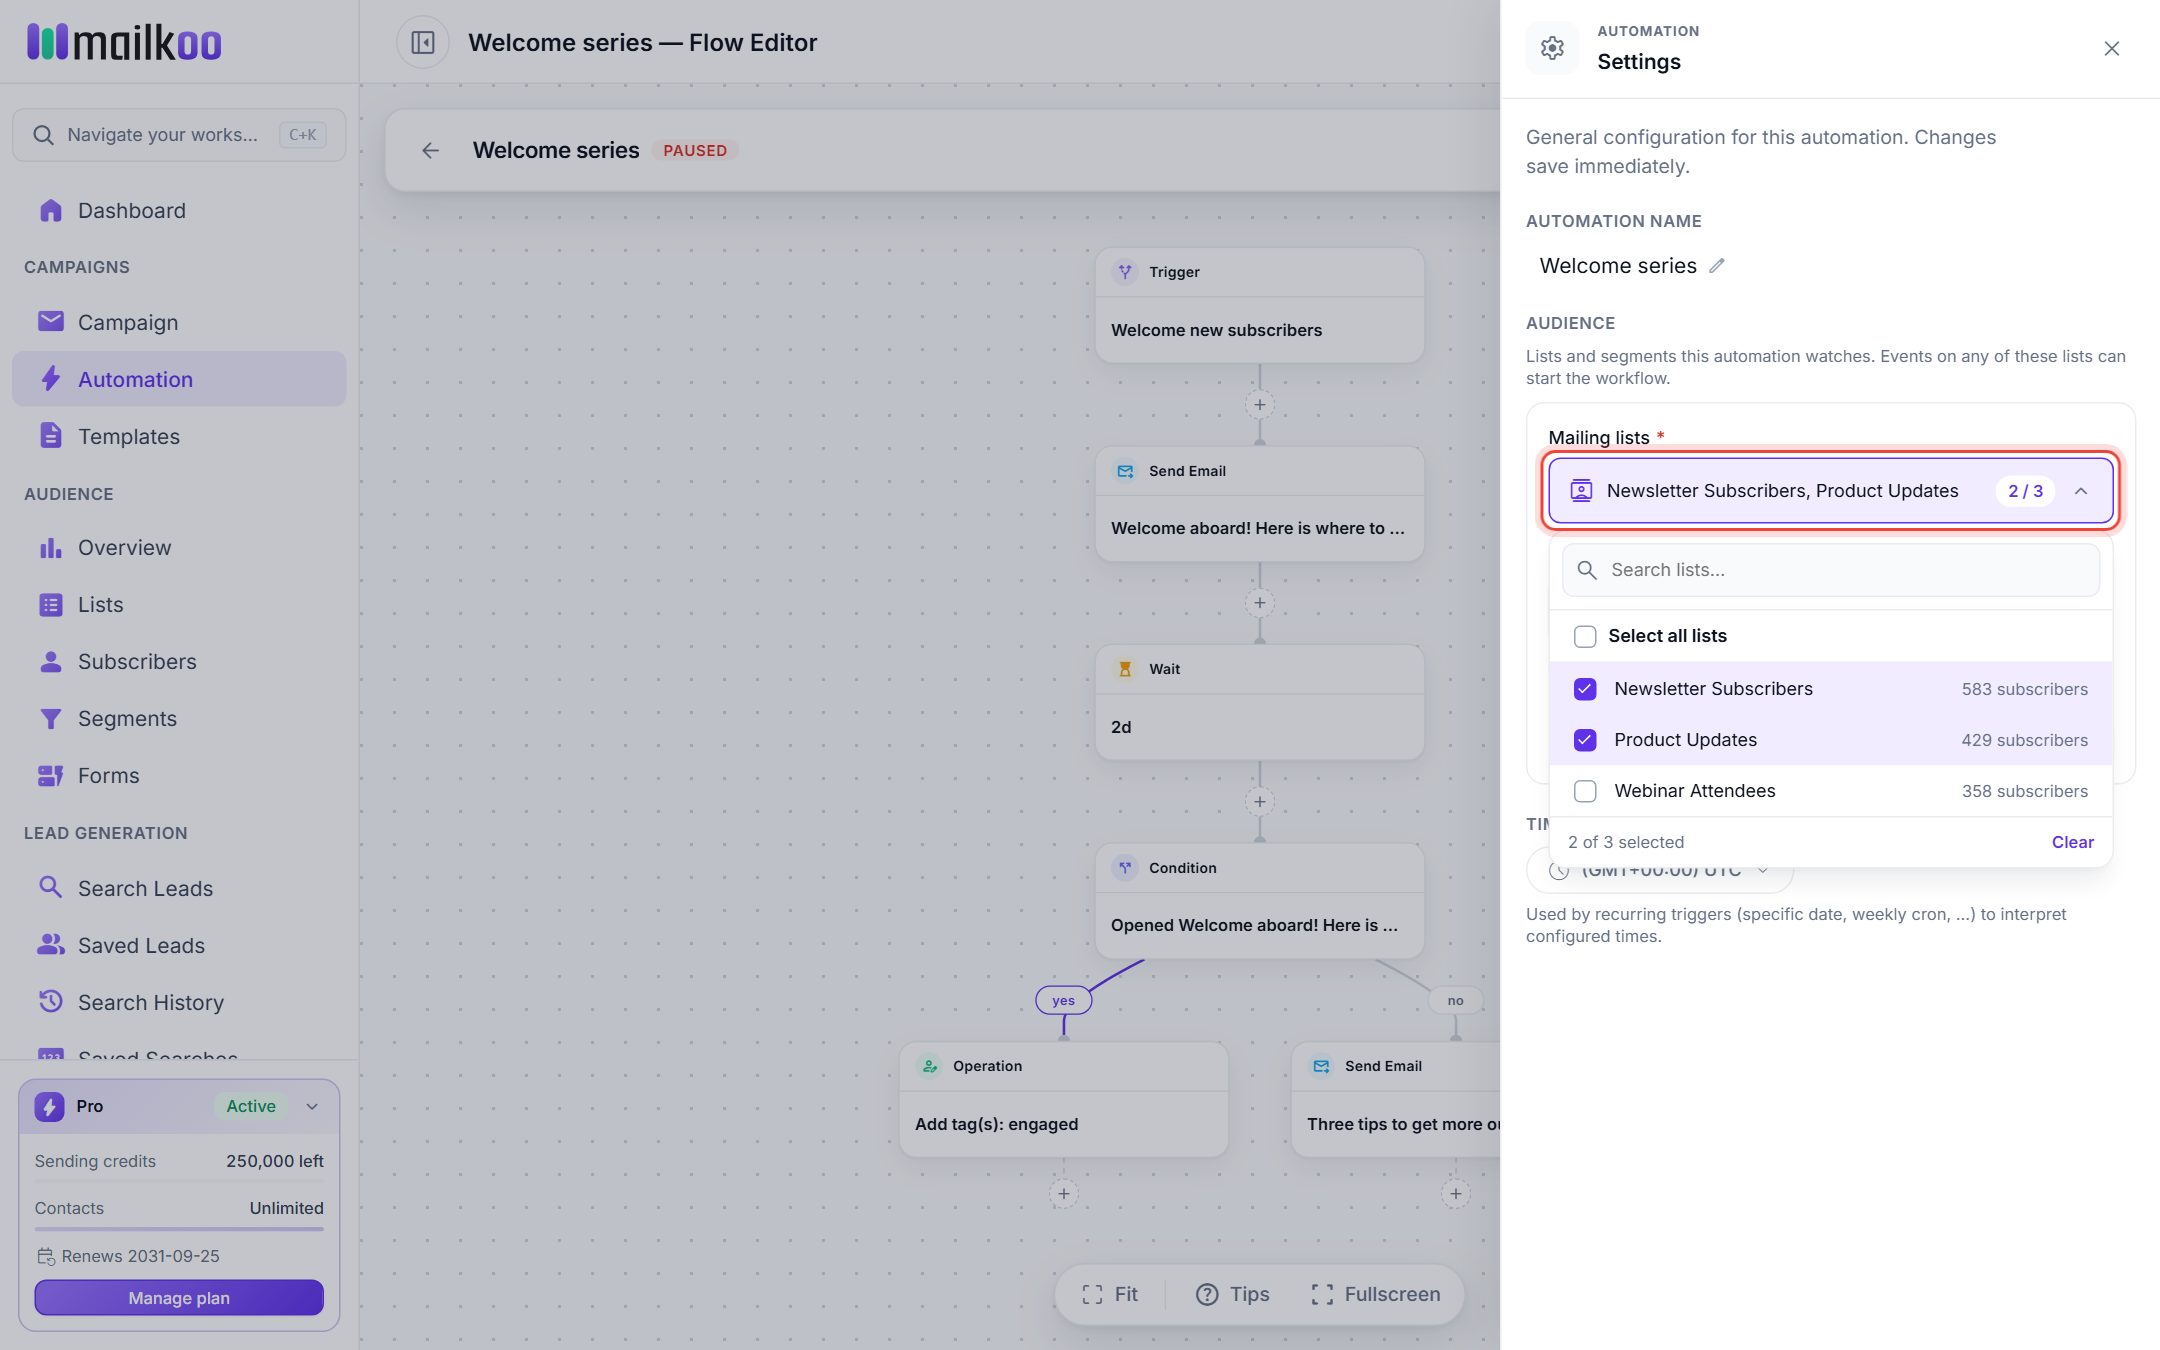This screenshot has height=1350, width=2160.
Task: Open Dashboard from the sidebar
Action: point(179,211)
